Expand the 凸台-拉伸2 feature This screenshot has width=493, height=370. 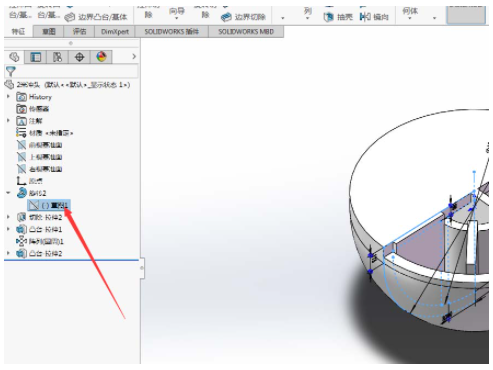click(8, 253)
